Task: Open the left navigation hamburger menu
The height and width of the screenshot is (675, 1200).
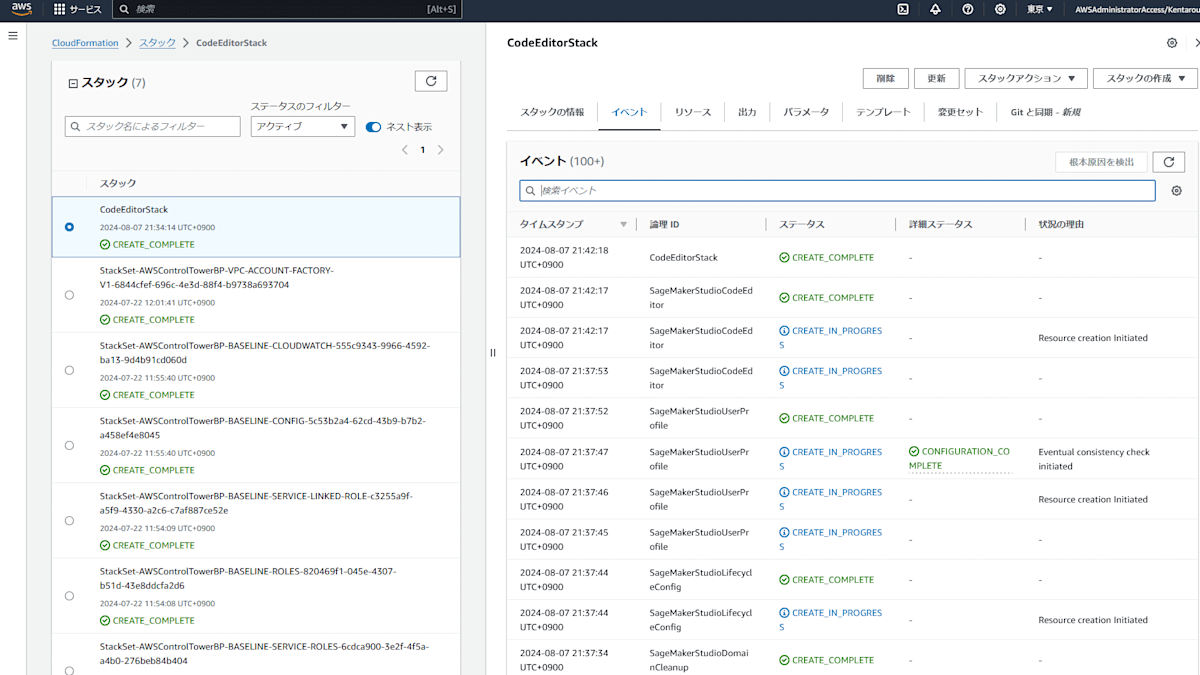Action: (13, 35)
